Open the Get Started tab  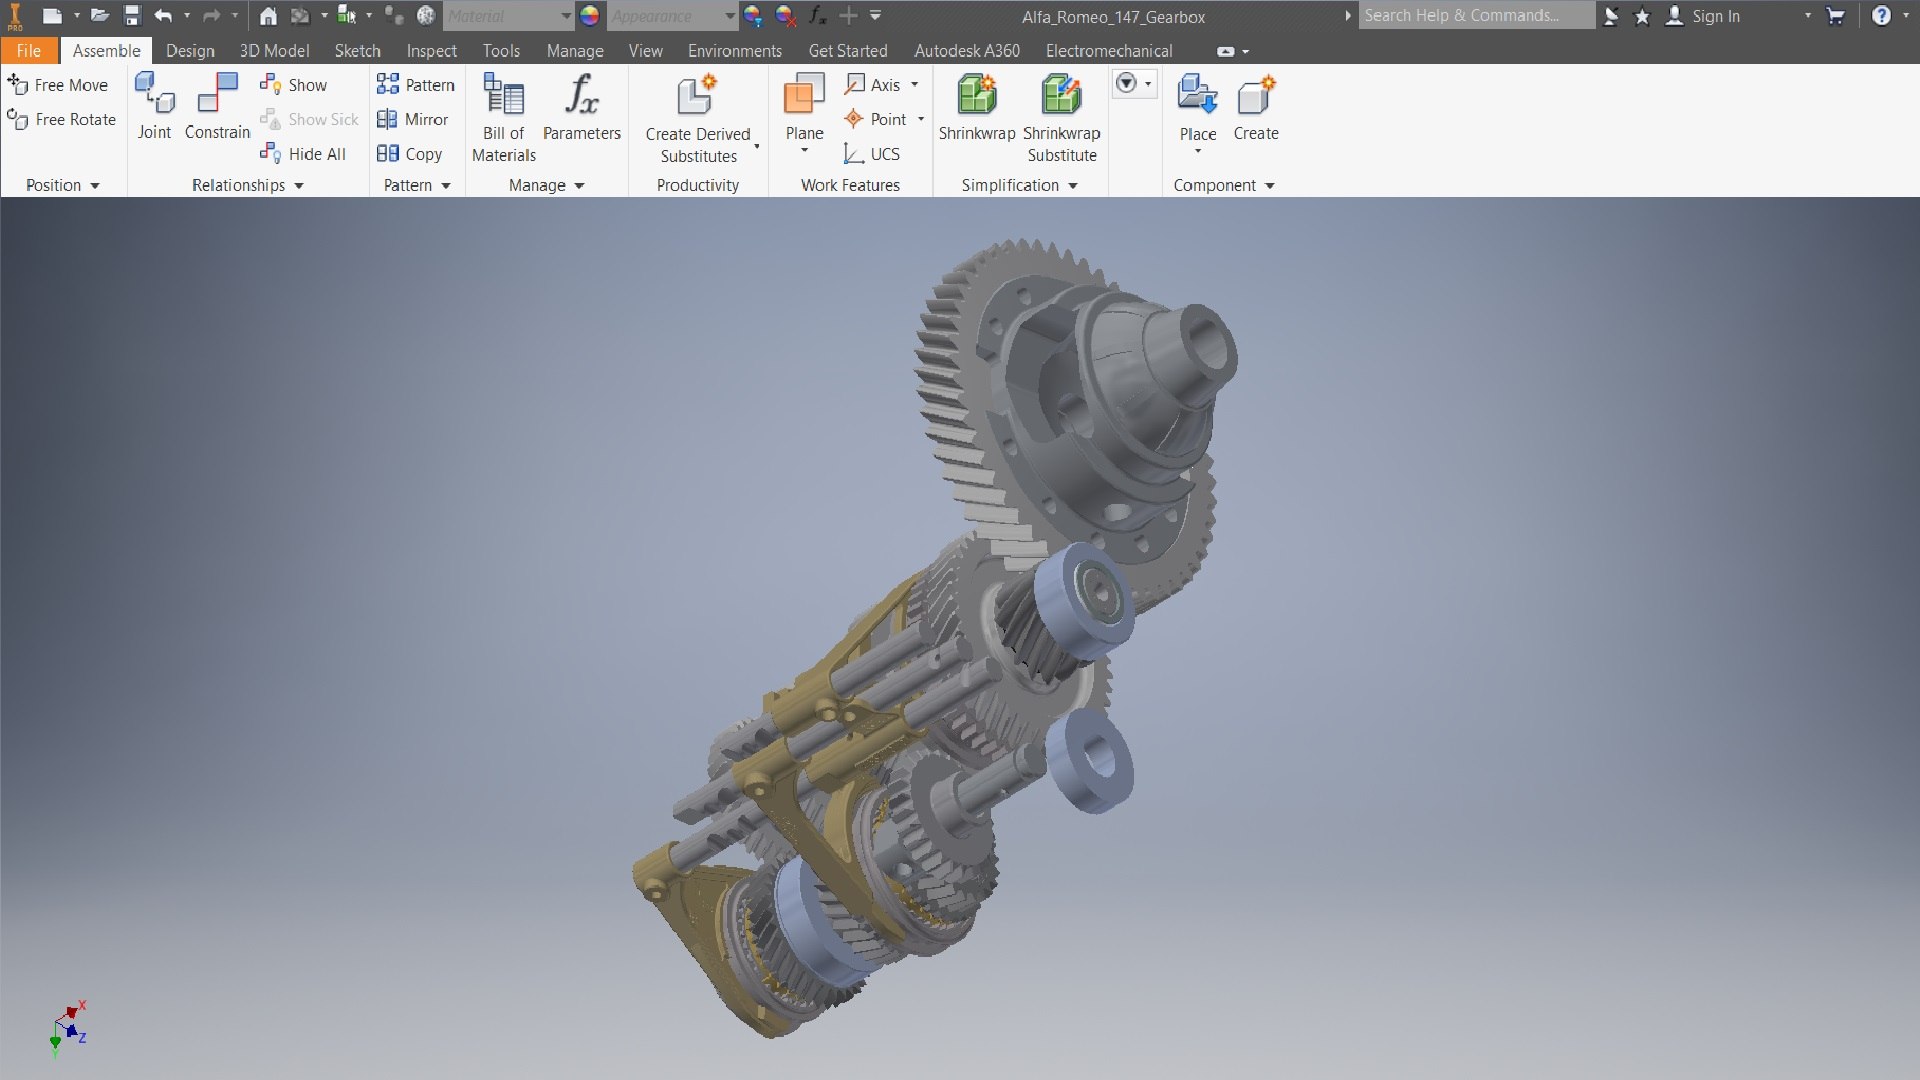(x=848, y=51)
